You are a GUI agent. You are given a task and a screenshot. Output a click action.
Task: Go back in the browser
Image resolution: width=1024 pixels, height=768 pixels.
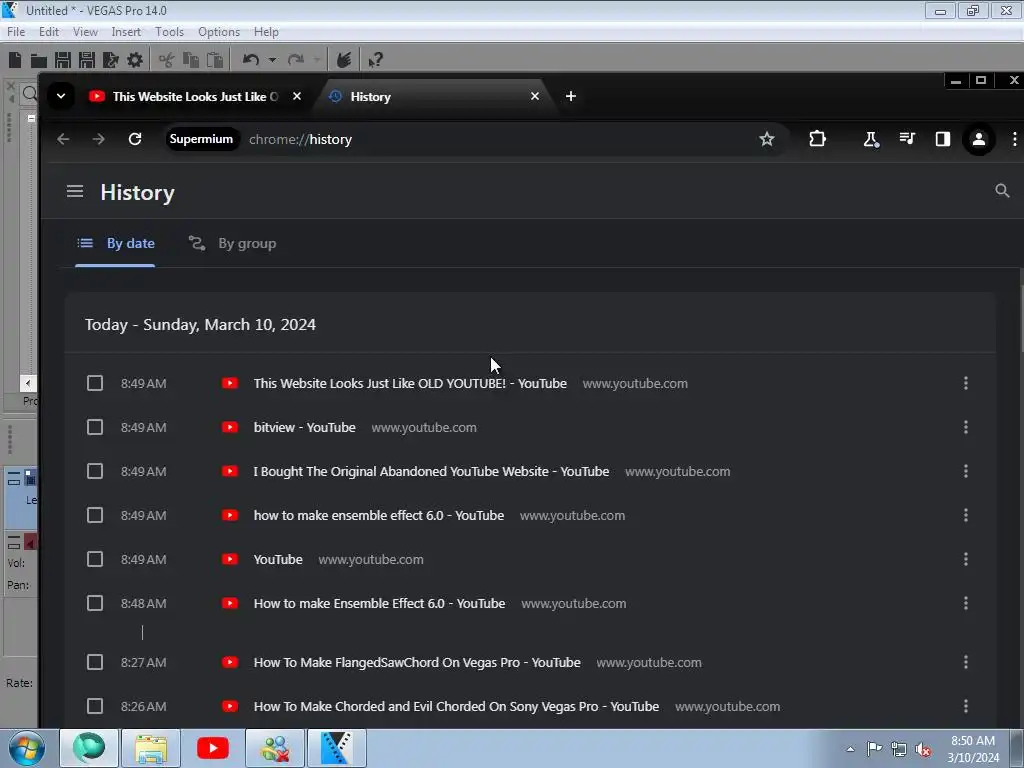point(63,139)
